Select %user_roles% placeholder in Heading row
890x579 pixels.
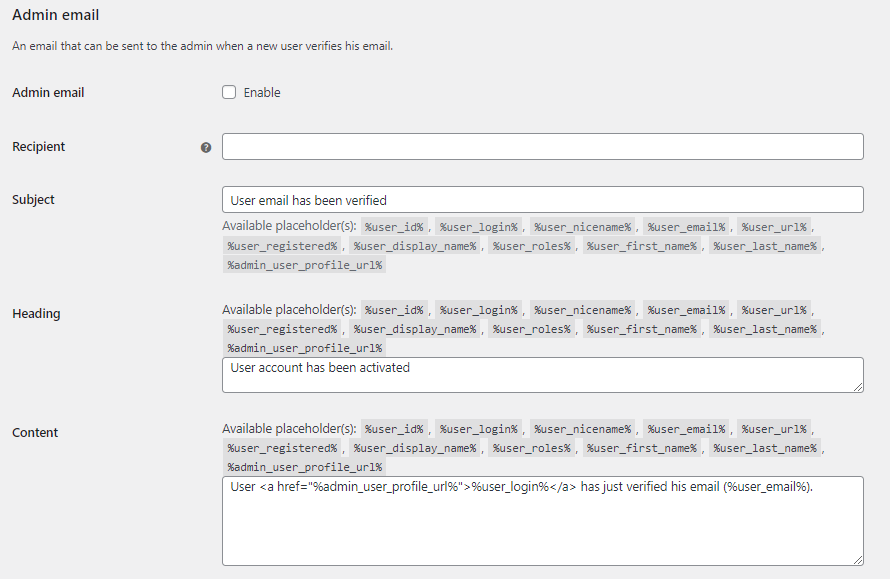[x=531, y=329]
